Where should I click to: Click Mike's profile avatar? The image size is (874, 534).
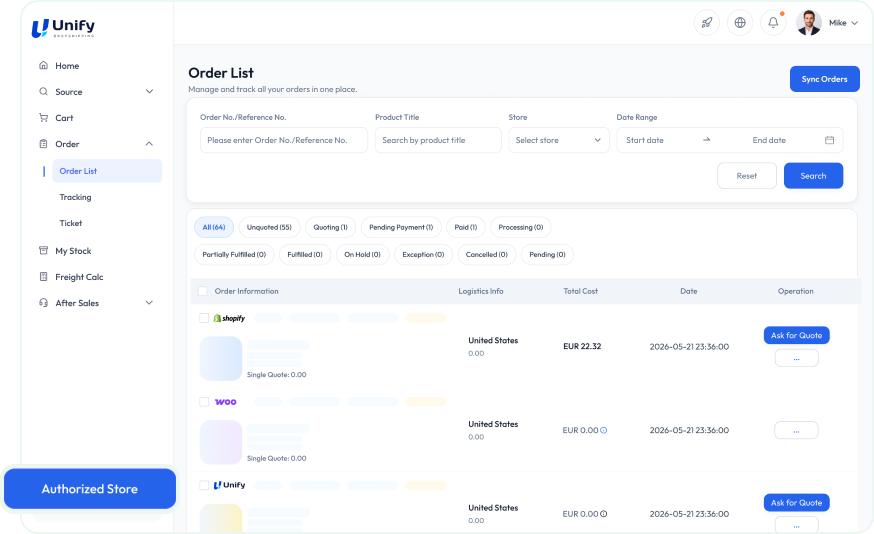click(809, 23)
